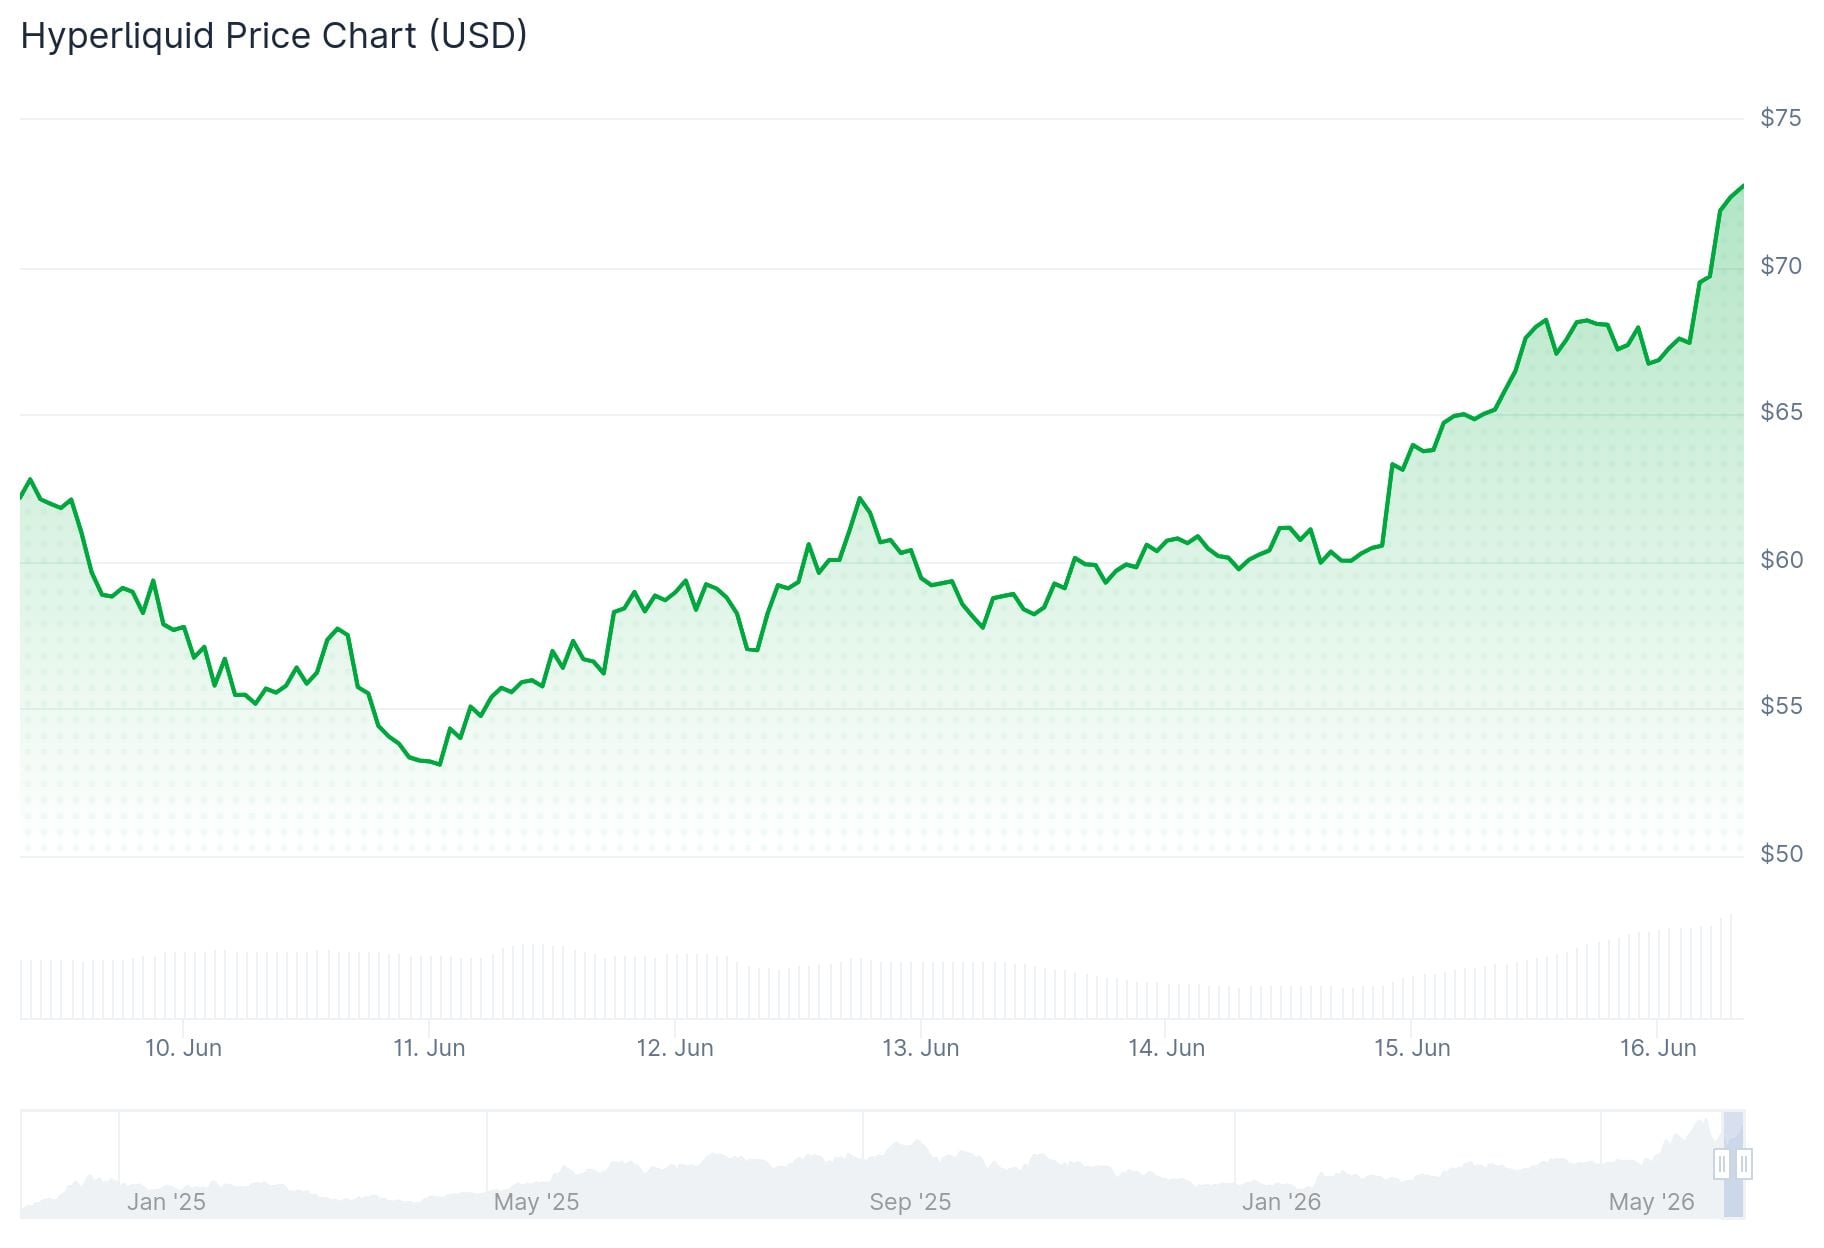The width and height of the screenshot is (1824, 1248).
Task: Click the 'Hyperliquid Price Chart (USD)' title
Action: tap(273, 36)
